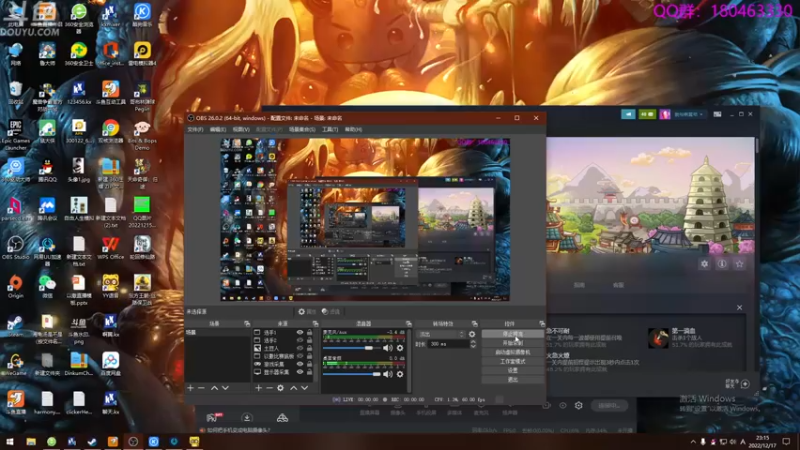Open the OBS taskbar icon
This screenshot has height=450, width=800.
pyautogui.click(x=133, y=441)
